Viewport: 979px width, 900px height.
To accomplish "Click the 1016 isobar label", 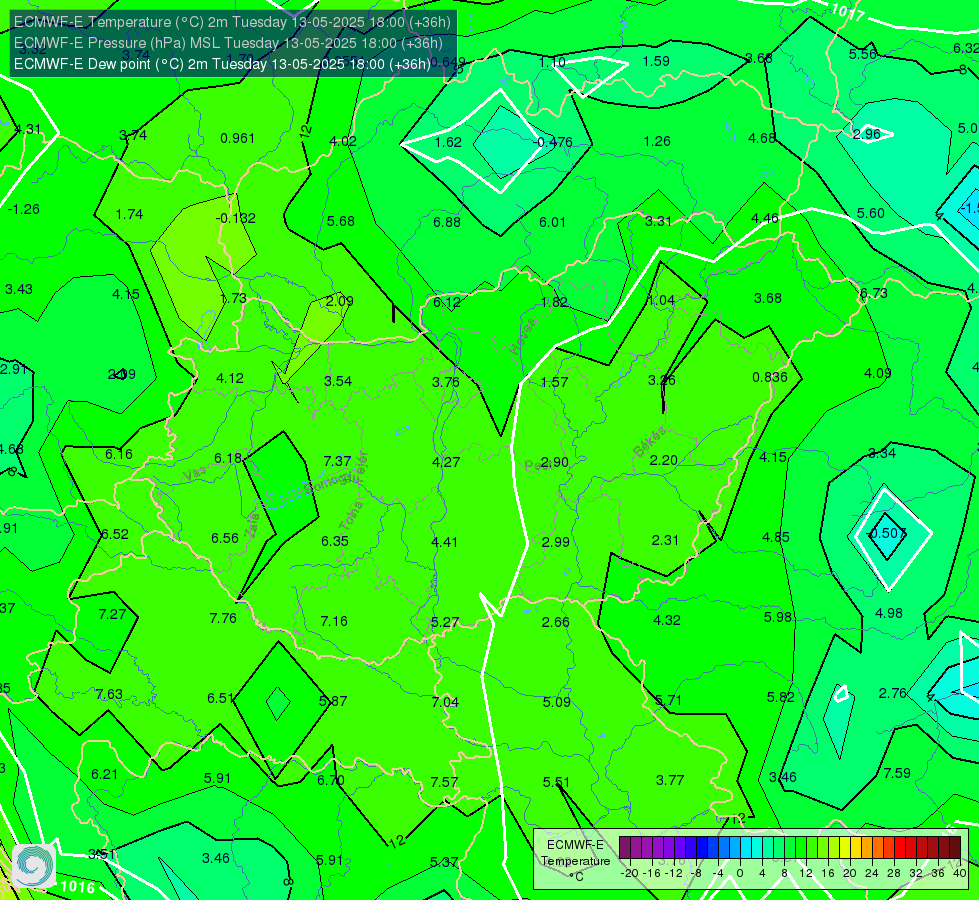I will [77, 886].
